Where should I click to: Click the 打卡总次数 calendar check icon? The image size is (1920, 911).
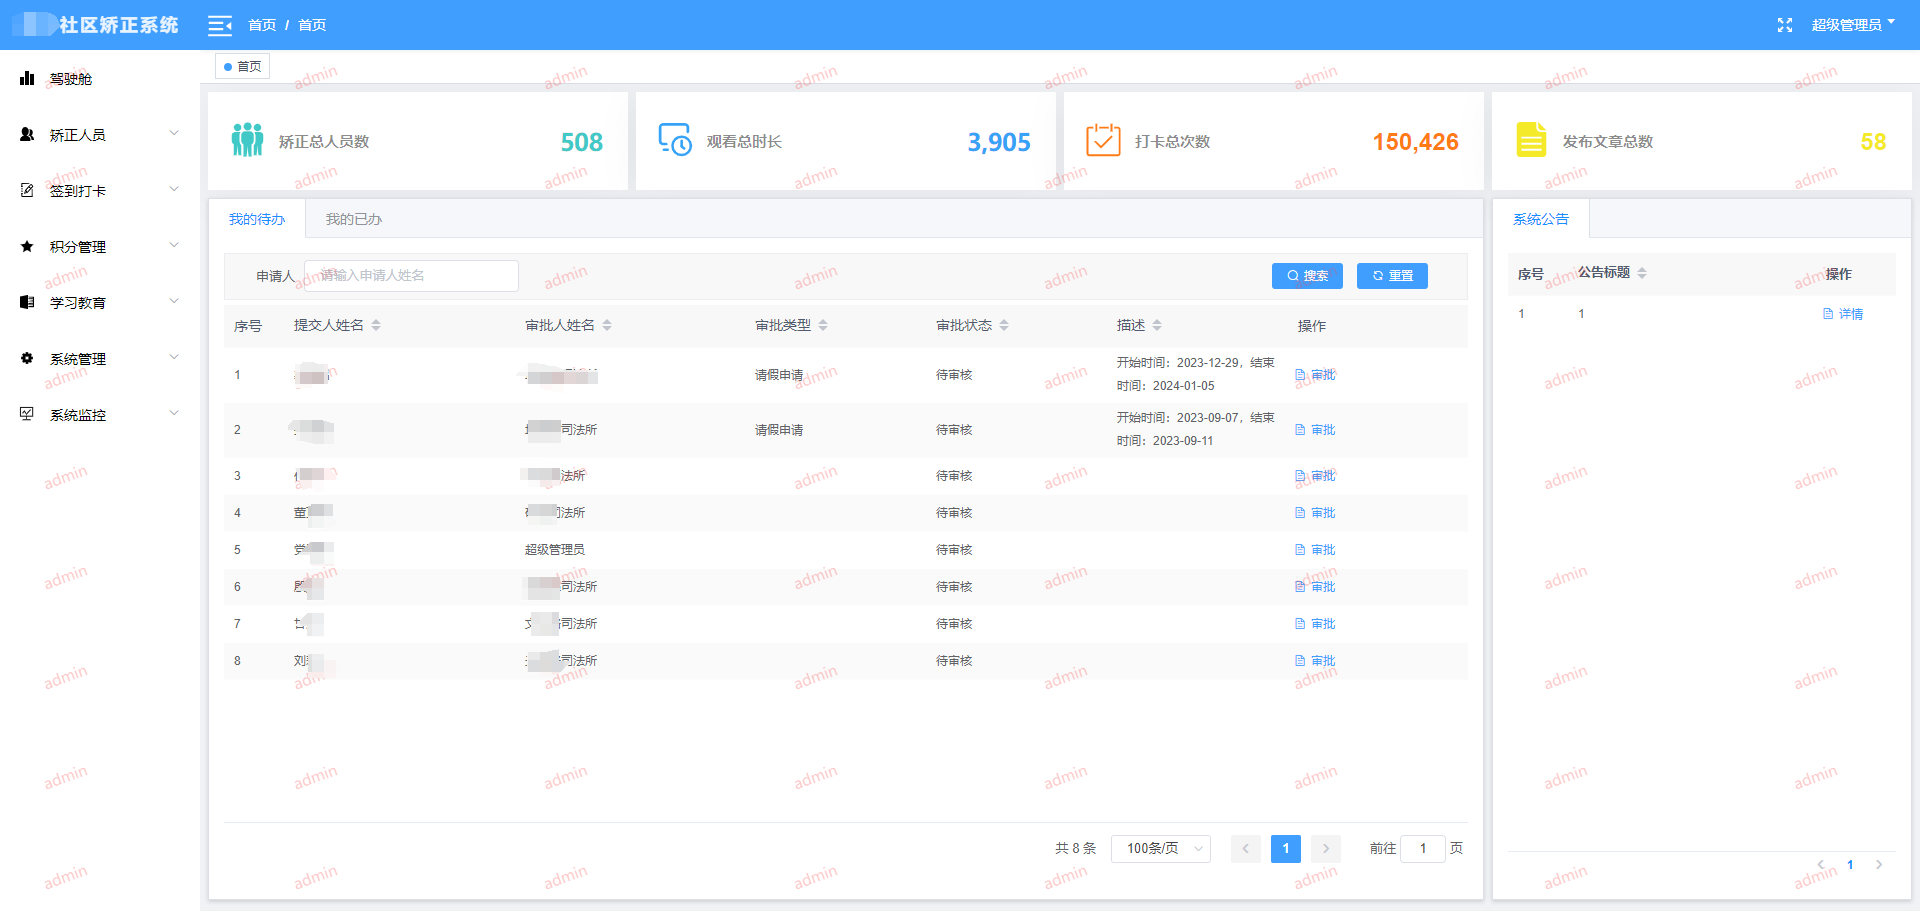pyautogui.click(x=1103, y=140)
